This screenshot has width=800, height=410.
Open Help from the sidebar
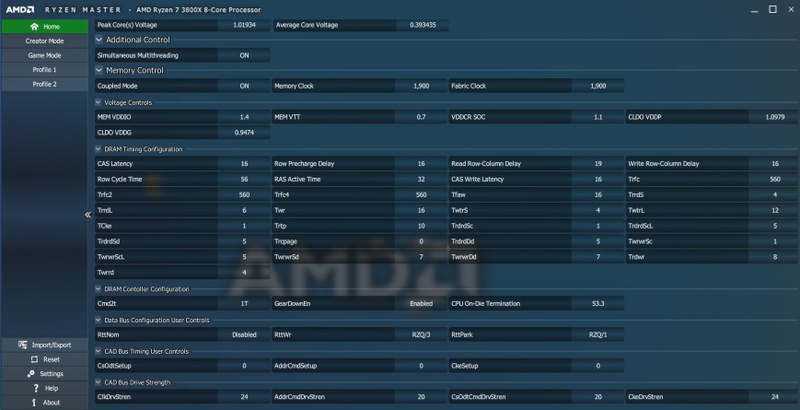coord(45,388)
